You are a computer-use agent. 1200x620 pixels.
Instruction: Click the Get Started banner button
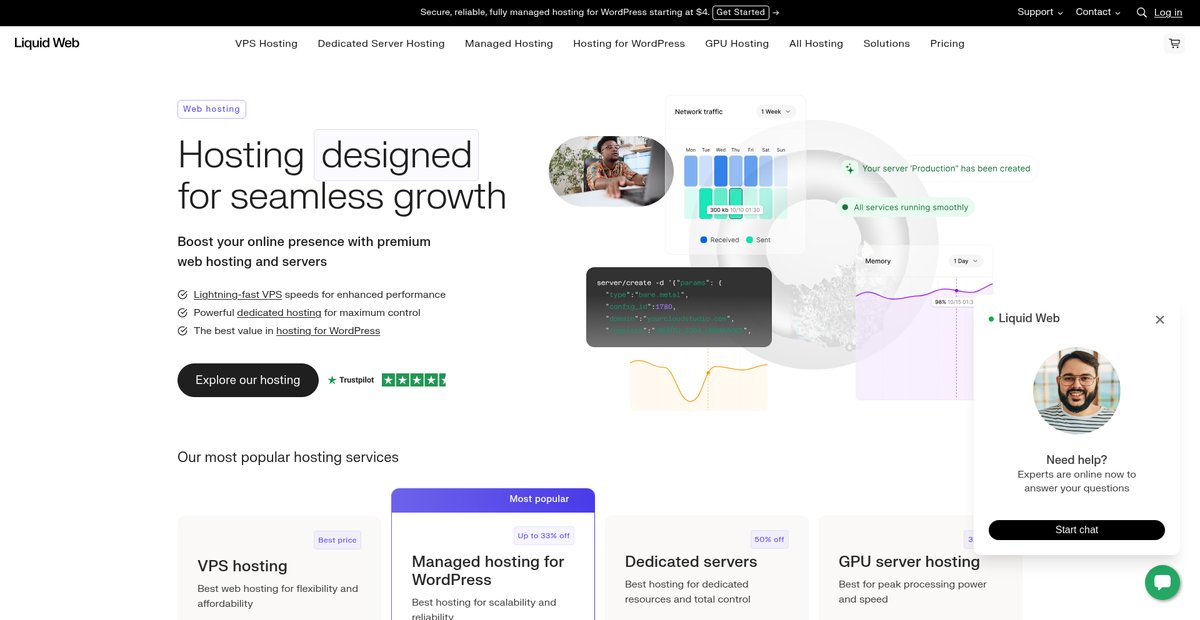click(741, 13)
